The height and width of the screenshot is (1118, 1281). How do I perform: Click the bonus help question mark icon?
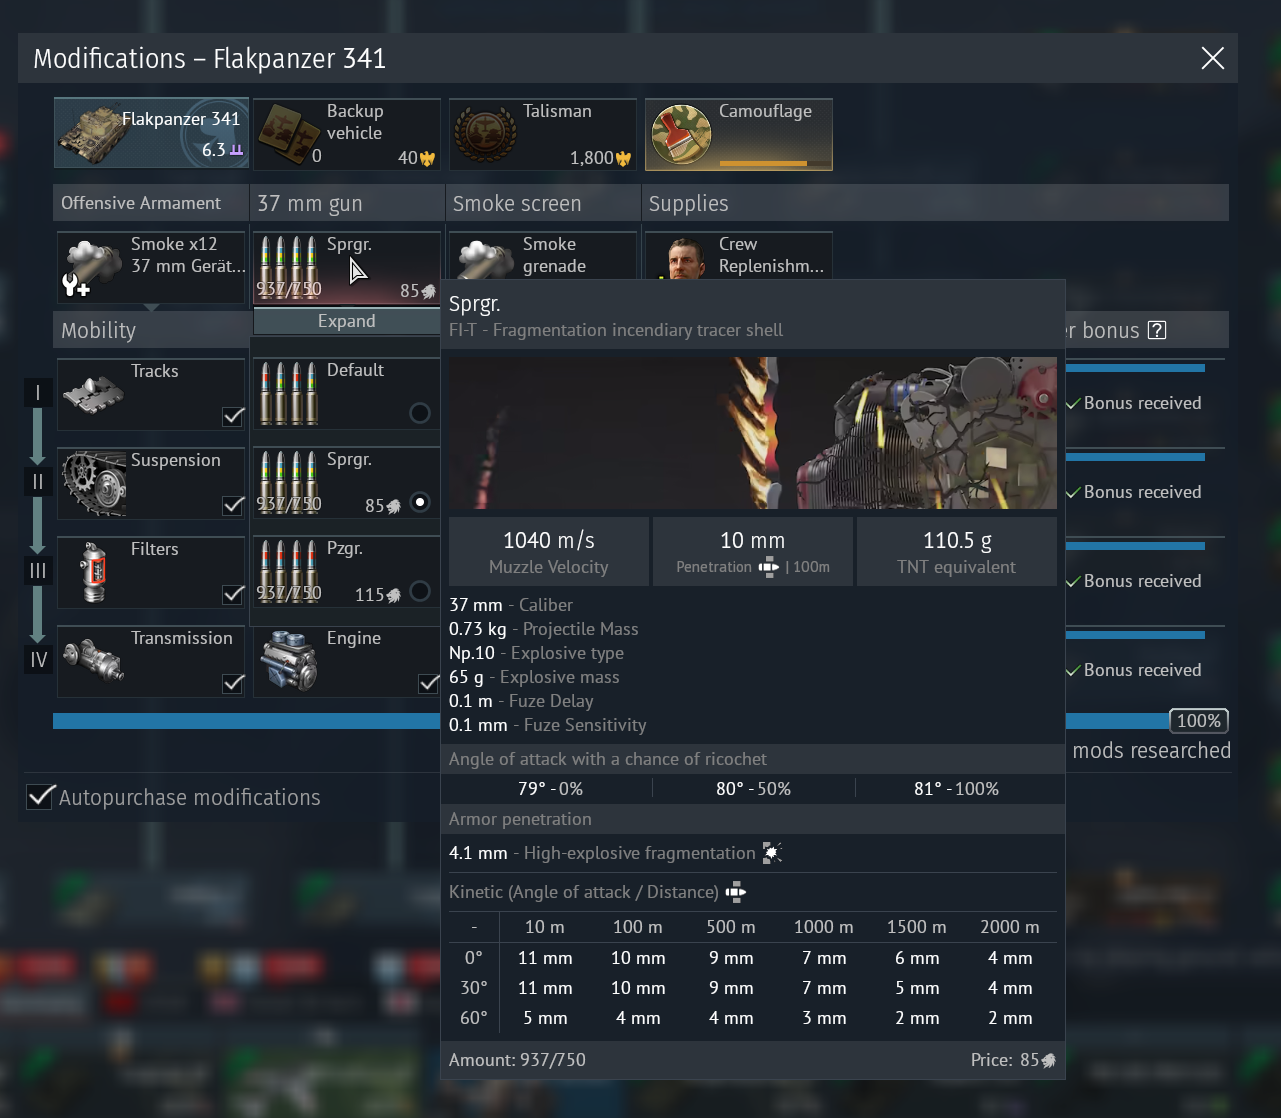[x=1157, y=330]
